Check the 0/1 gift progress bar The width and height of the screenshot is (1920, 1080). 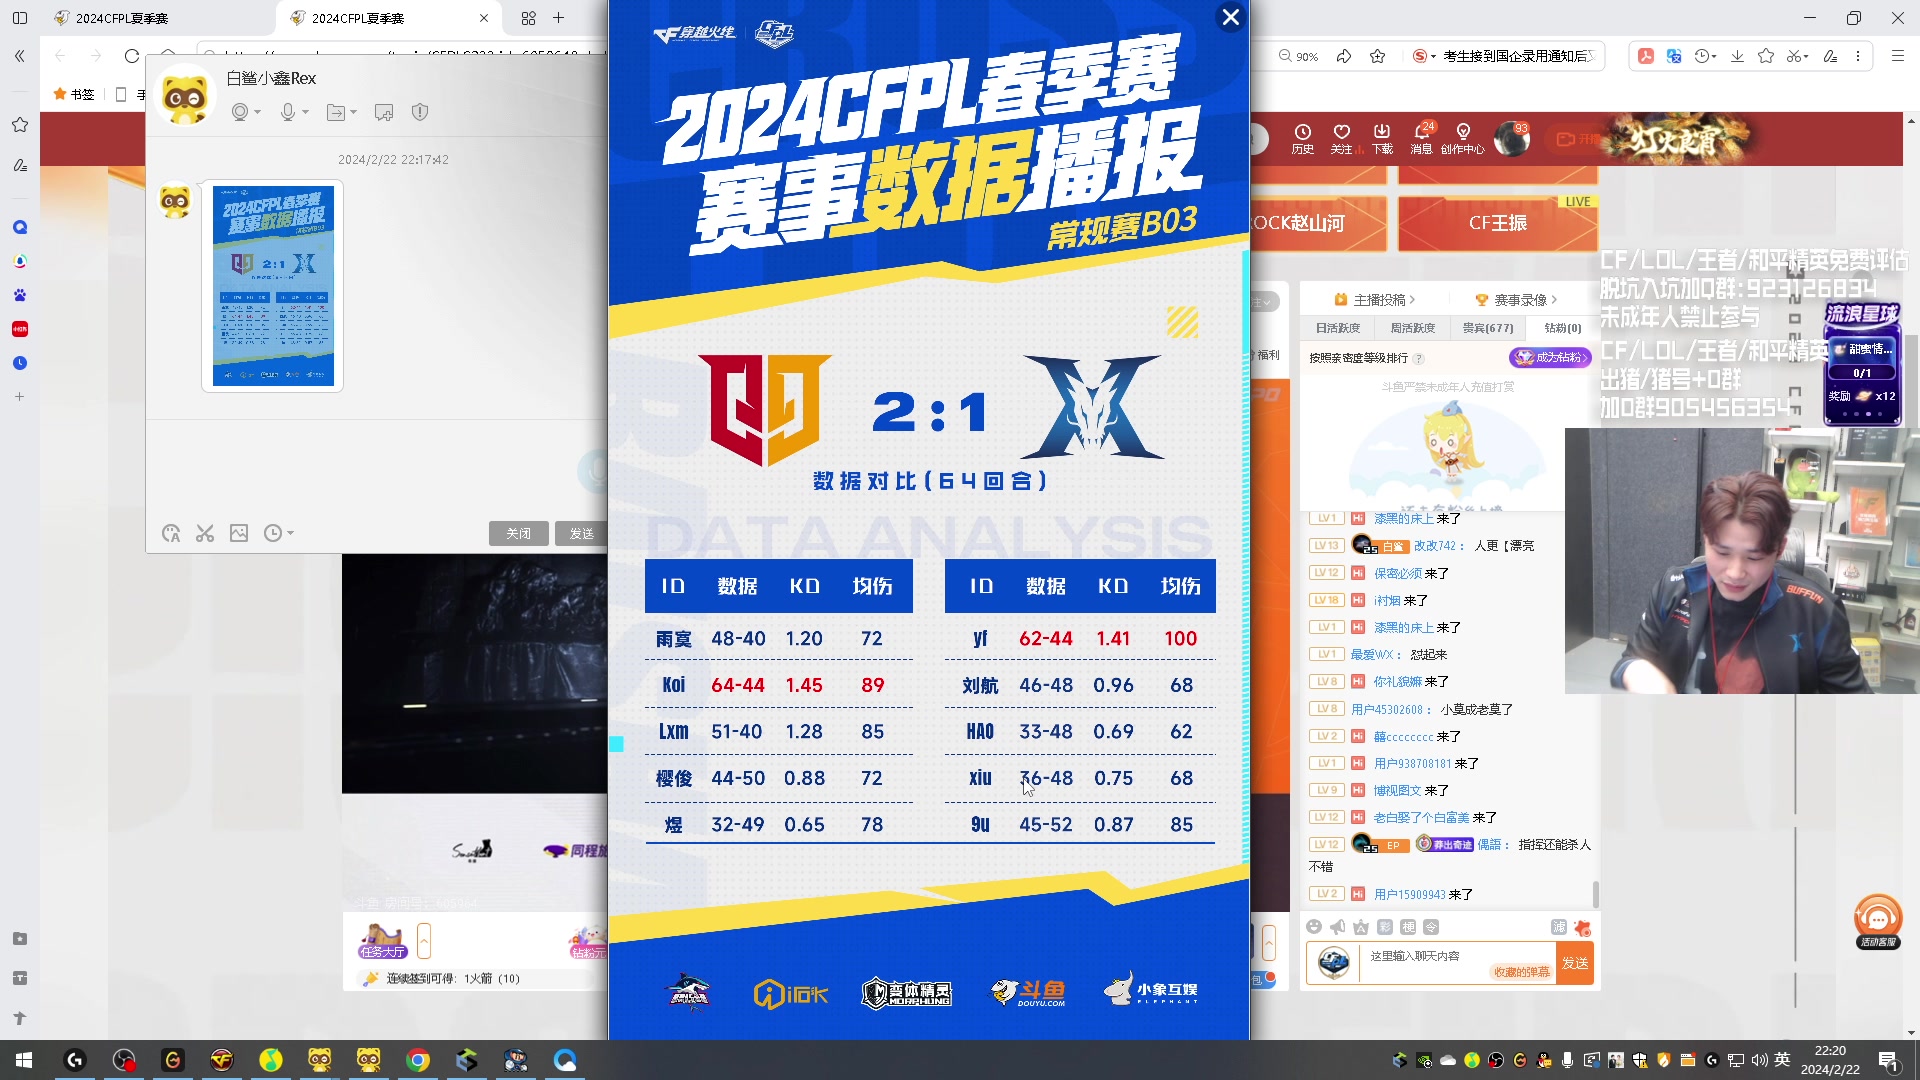click(x=1860, y=373)
